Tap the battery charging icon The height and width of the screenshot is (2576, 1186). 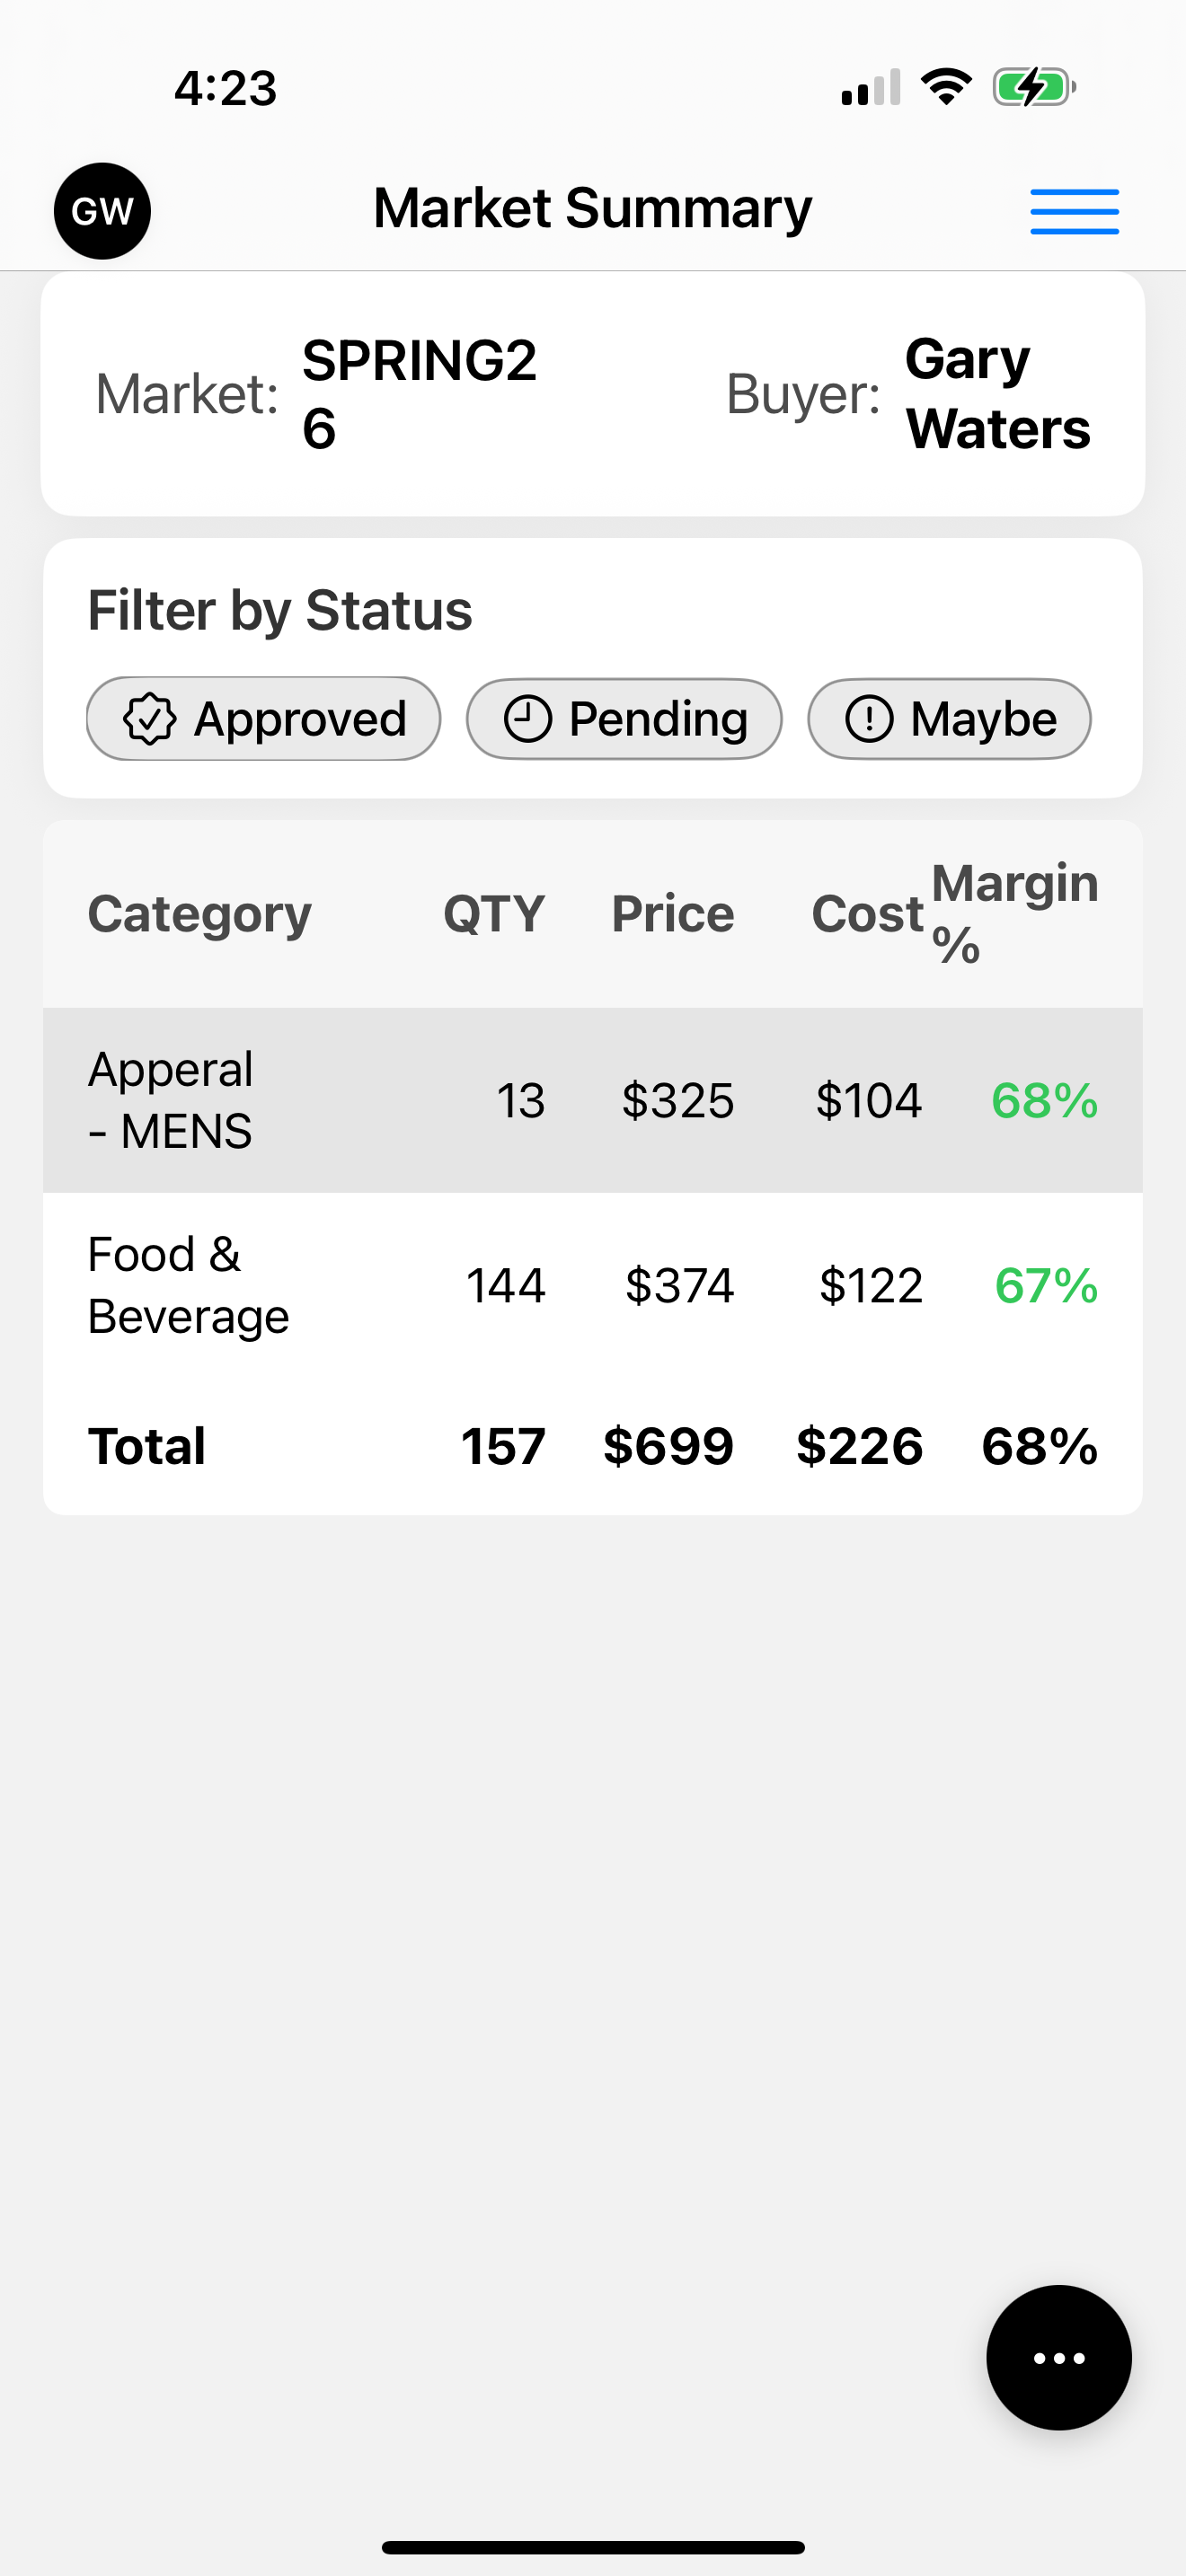pos(1033,87)
